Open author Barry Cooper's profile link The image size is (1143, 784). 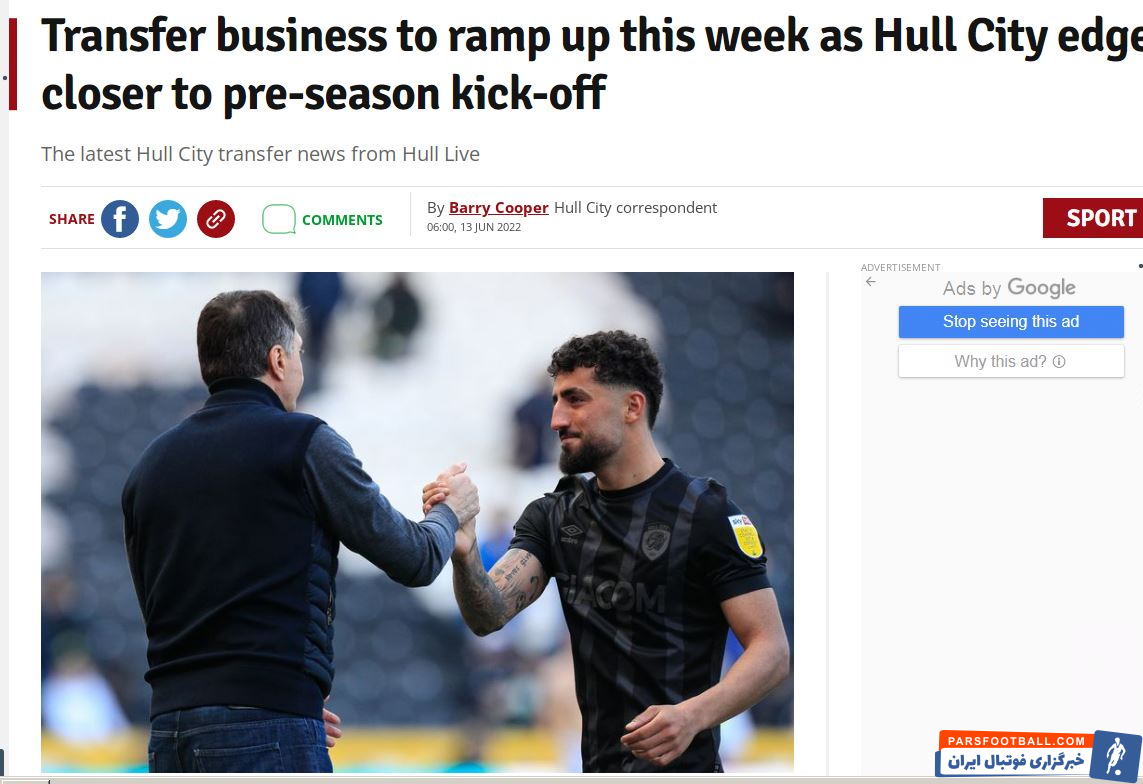coord(499,208)
